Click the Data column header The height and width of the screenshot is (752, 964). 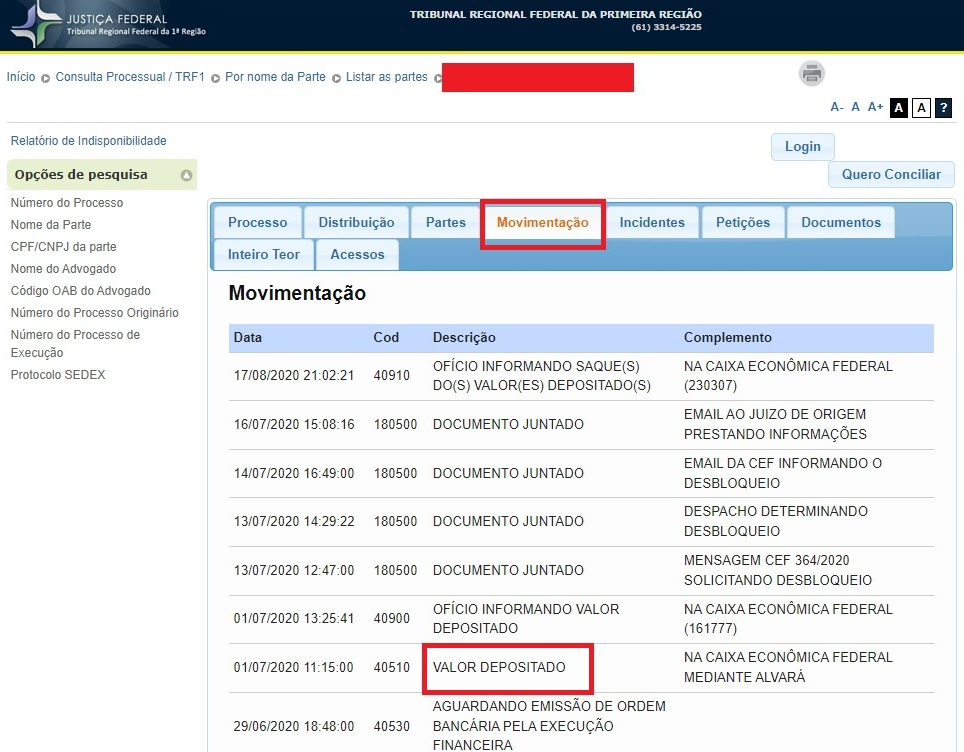tap(248, 338)
